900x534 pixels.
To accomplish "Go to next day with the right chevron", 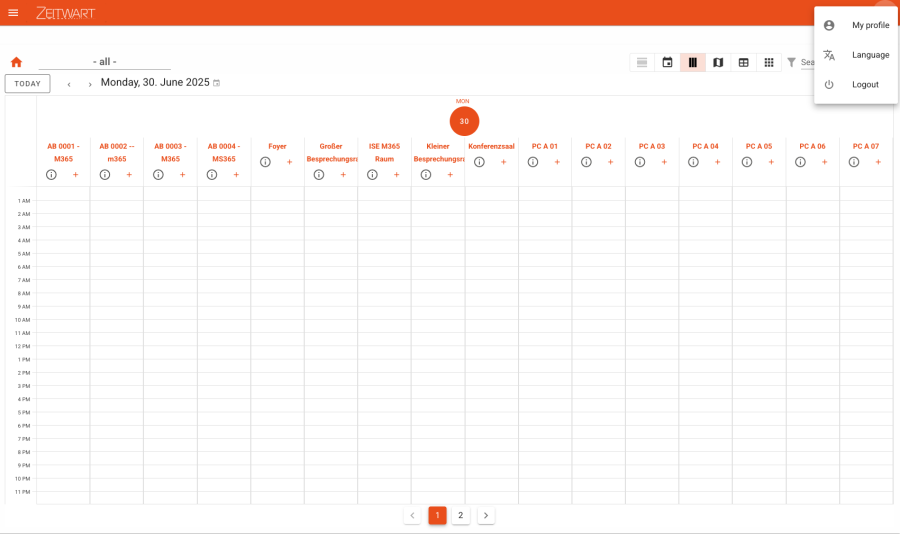I will 90,84.
